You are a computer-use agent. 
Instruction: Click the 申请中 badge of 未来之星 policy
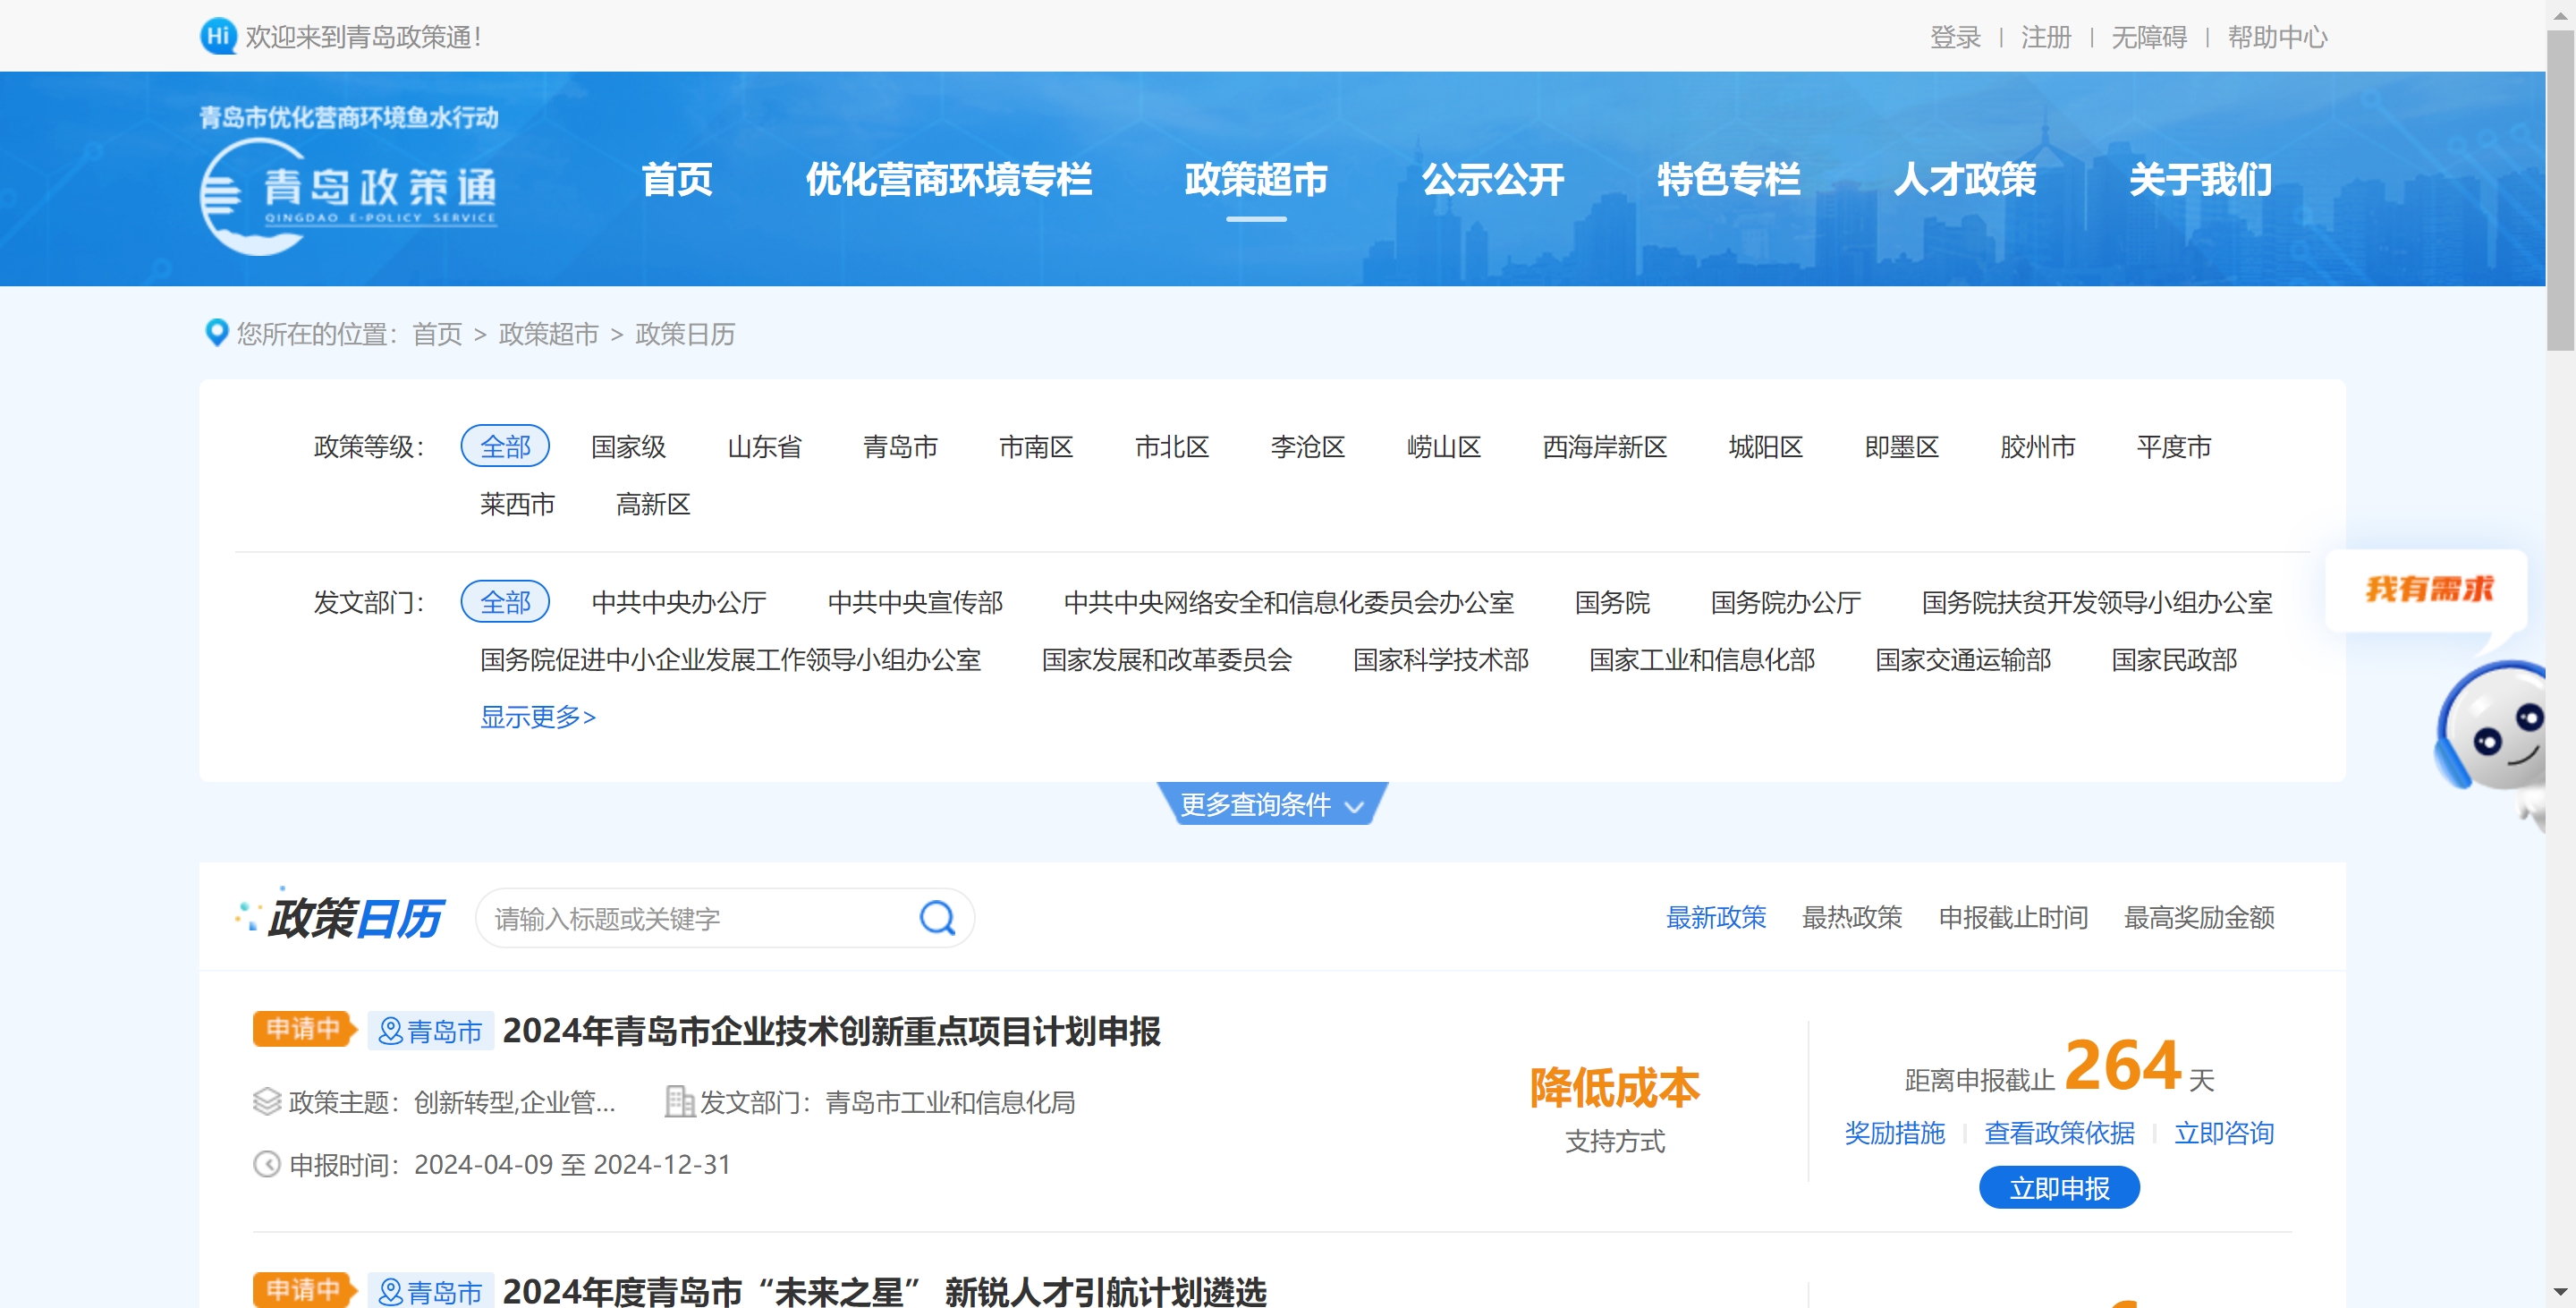tap(305, 1289)
